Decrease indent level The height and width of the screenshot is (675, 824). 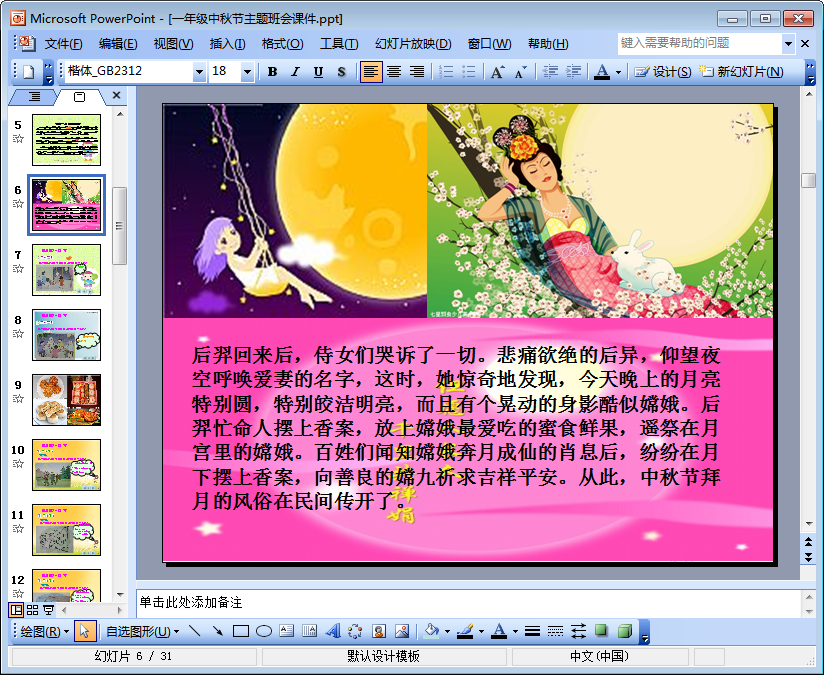[x=550, y=71]
